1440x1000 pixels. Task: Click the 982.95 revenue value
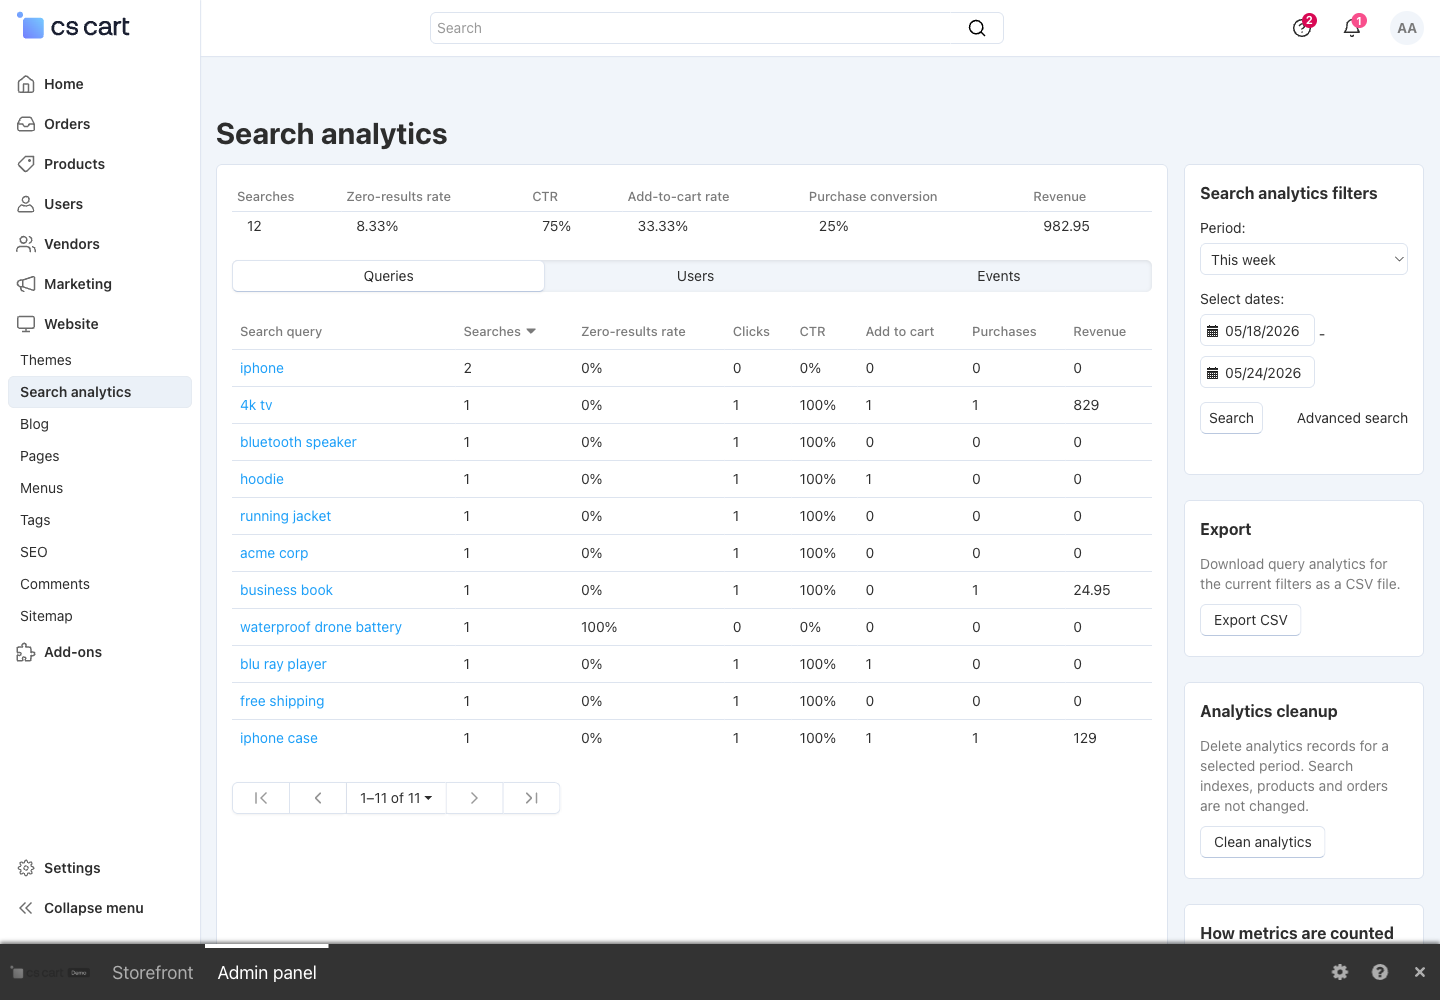coord(1066,226)
